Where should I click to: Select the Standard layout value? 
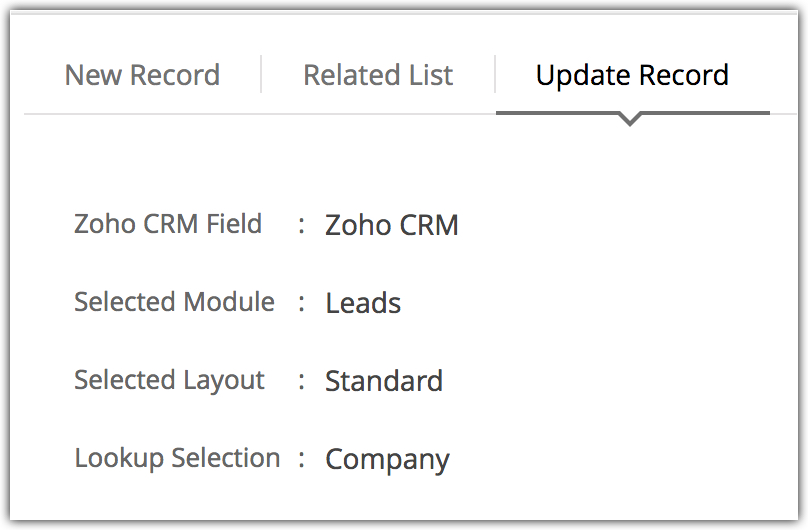pyautogui.click(x=384, y=381)
